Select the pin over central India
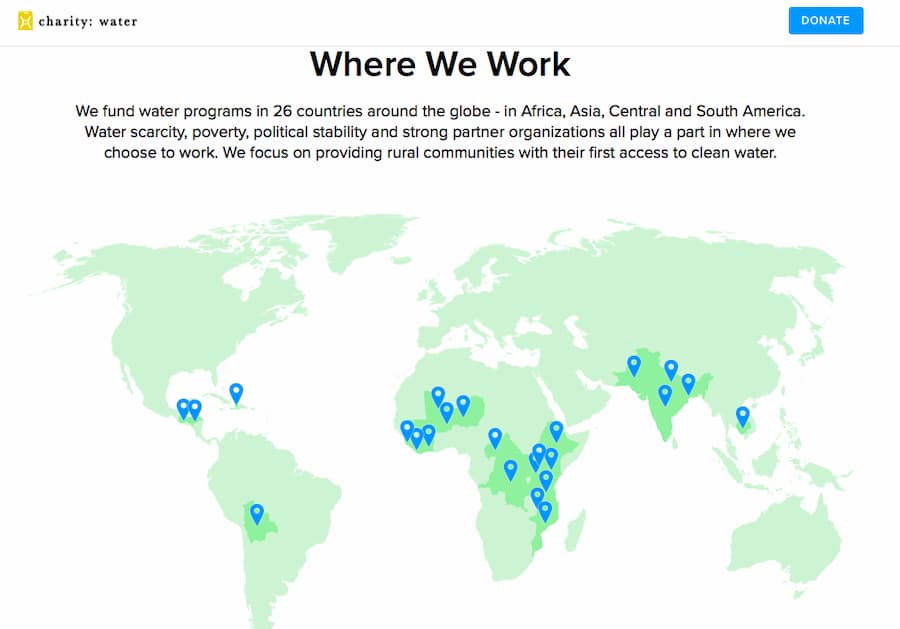This screenshot has height=629, width=900. [665, 396]
